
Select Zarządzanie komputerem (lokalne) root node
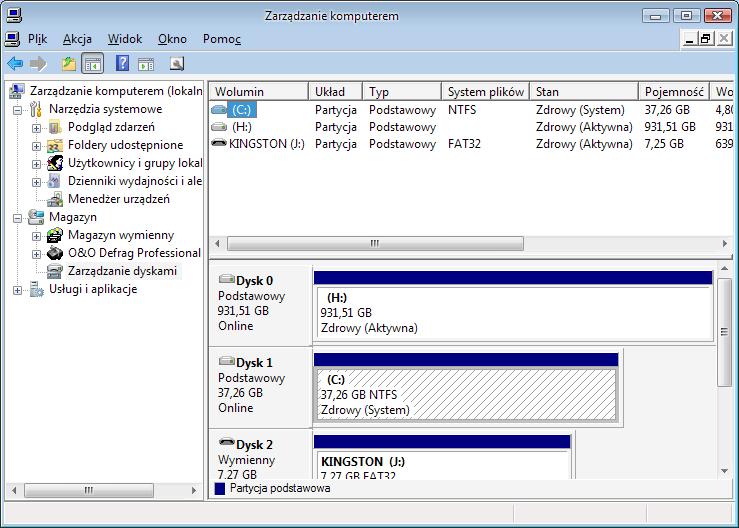point(116,91)
